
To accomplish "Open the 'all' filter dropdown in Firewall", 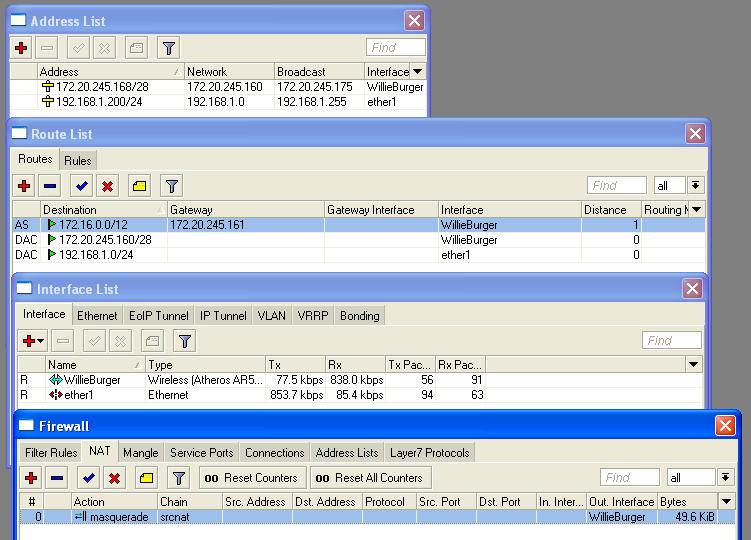I will tap(726, 477).
